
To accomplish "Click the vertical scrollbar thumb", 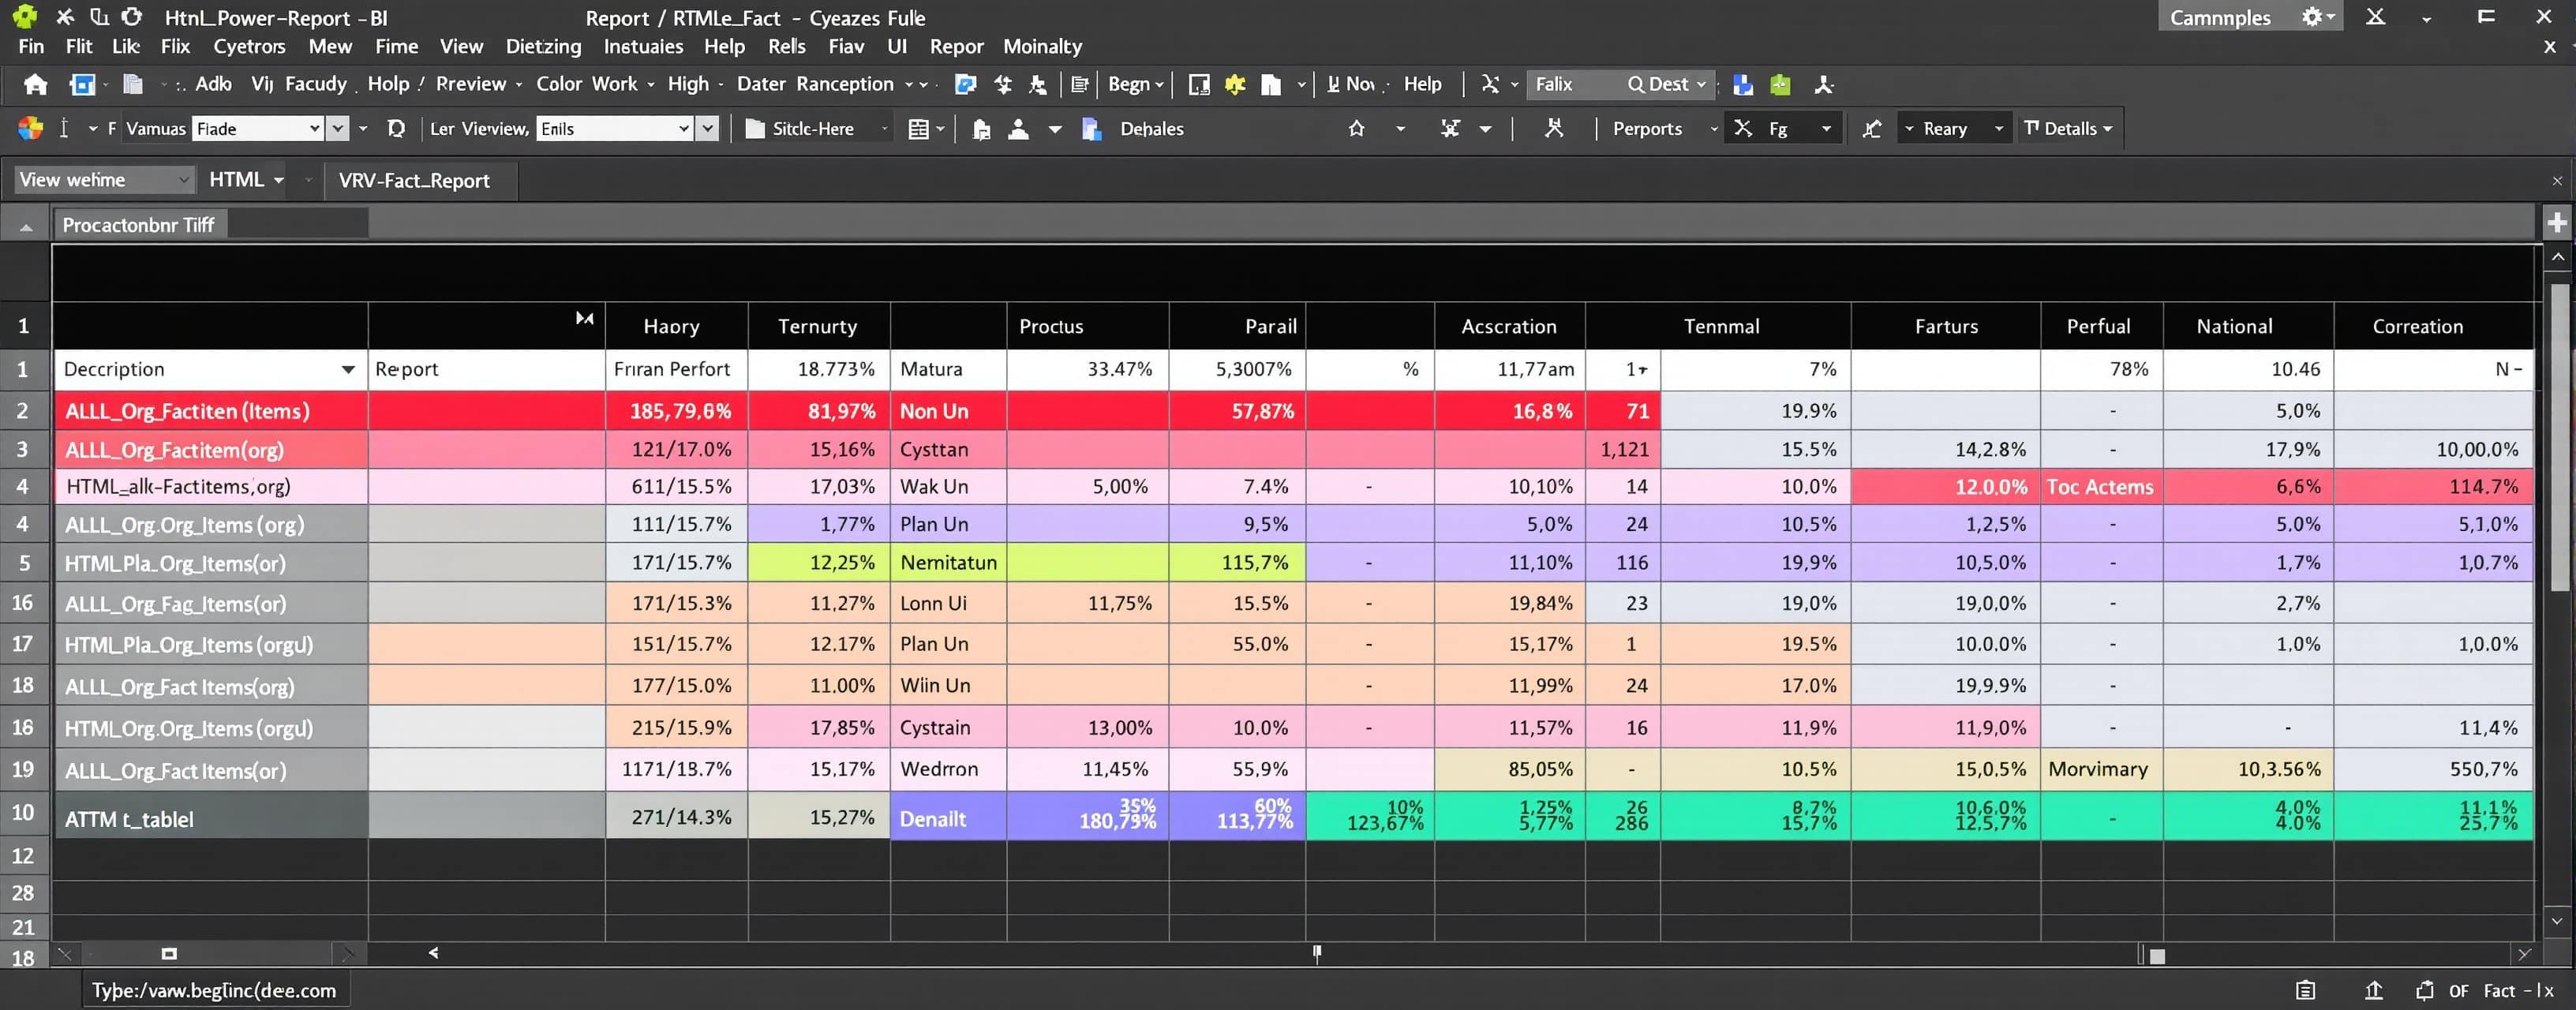I will point(2560,436).
